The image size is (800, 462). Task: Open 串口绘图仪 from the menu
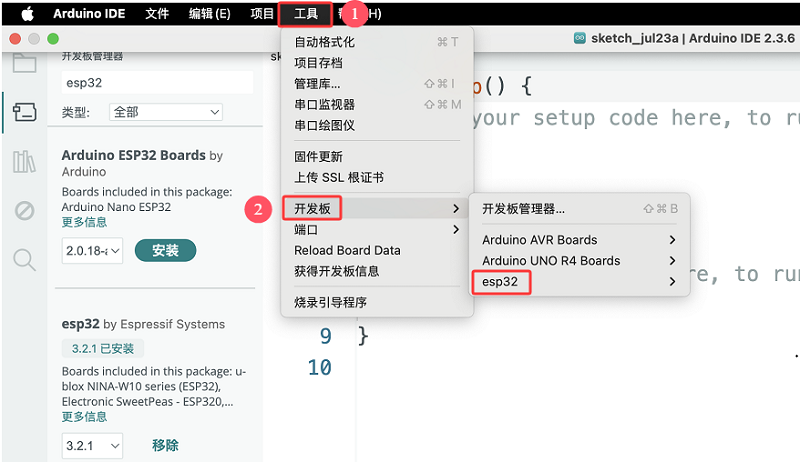coord(377,125)
